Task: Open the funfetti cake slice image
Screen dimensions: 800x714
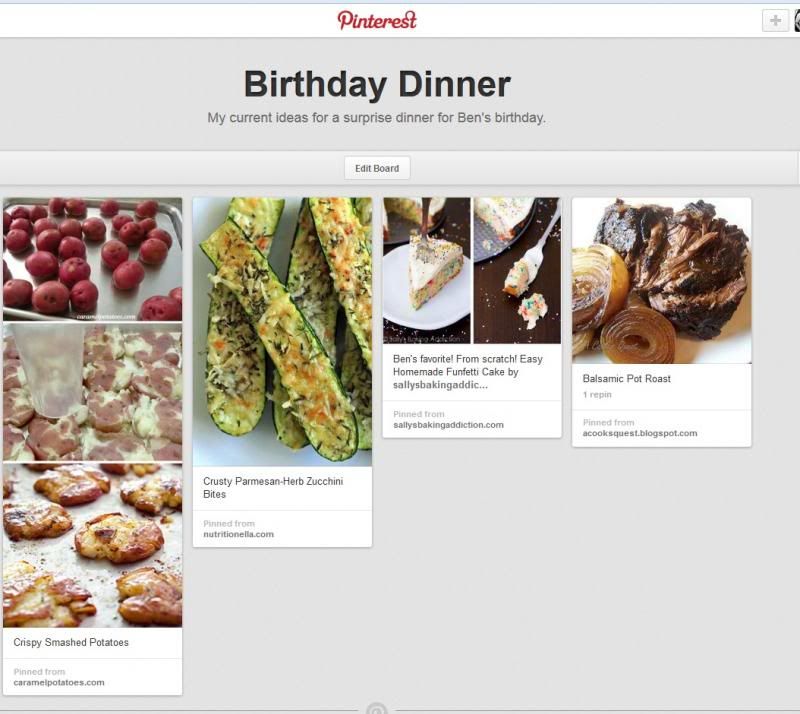Action: tap(472, 270)
